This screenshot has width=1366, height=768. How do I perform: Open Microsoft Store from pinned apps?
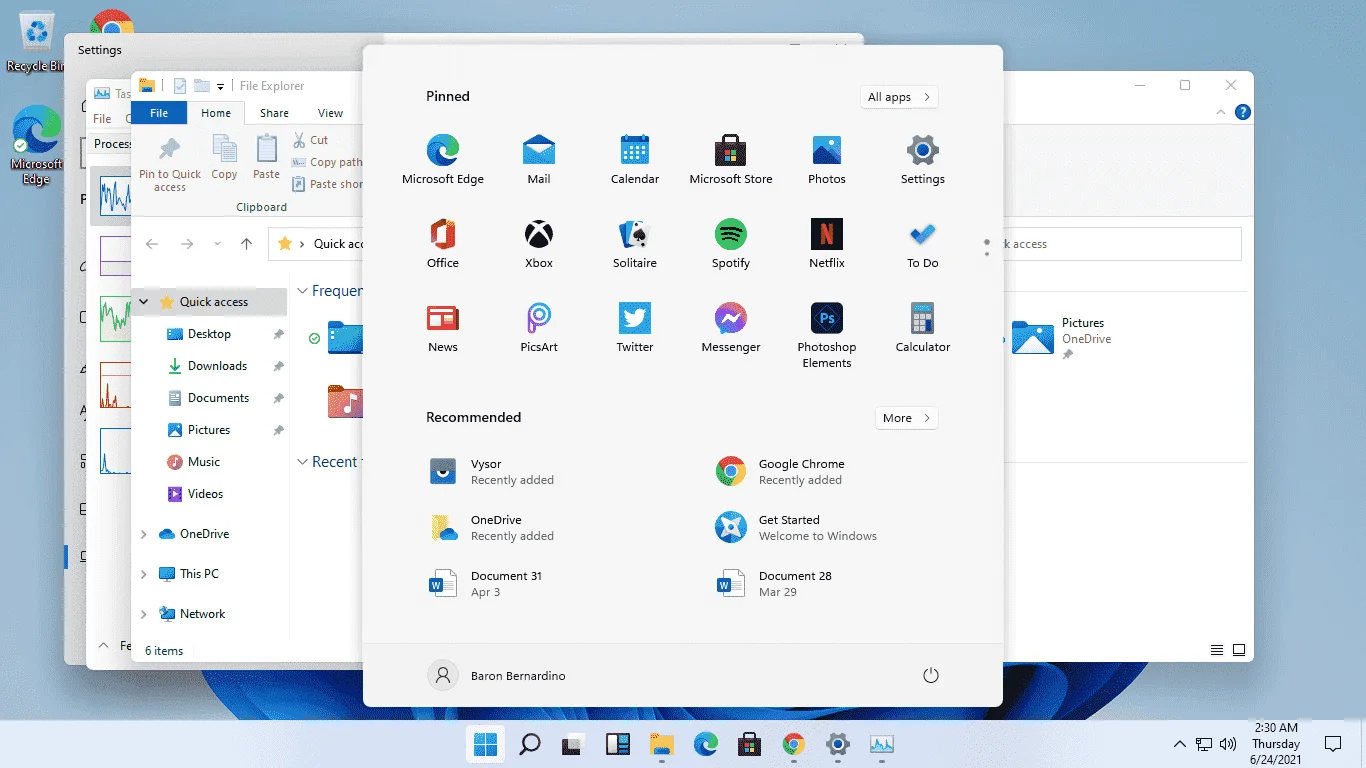tap(731, 160)
